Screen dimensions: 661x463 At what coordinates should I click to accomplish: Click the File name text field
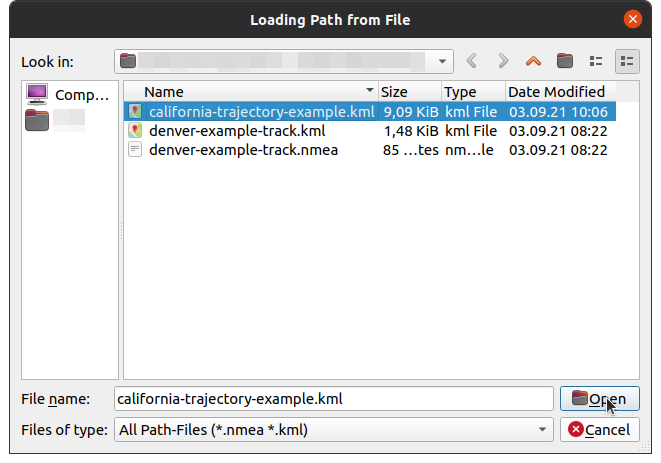(333, 399)
